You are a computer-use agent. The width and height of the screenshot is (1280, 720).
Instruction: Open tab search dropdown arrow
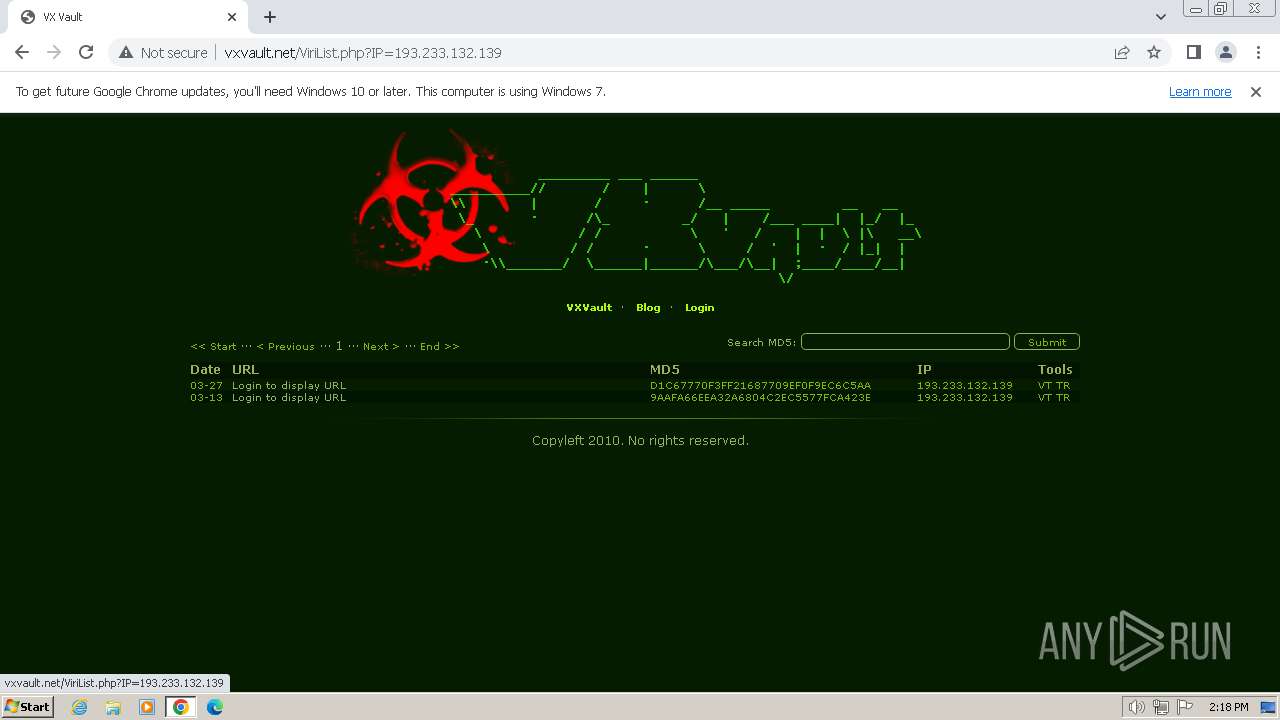[1160, 17]
